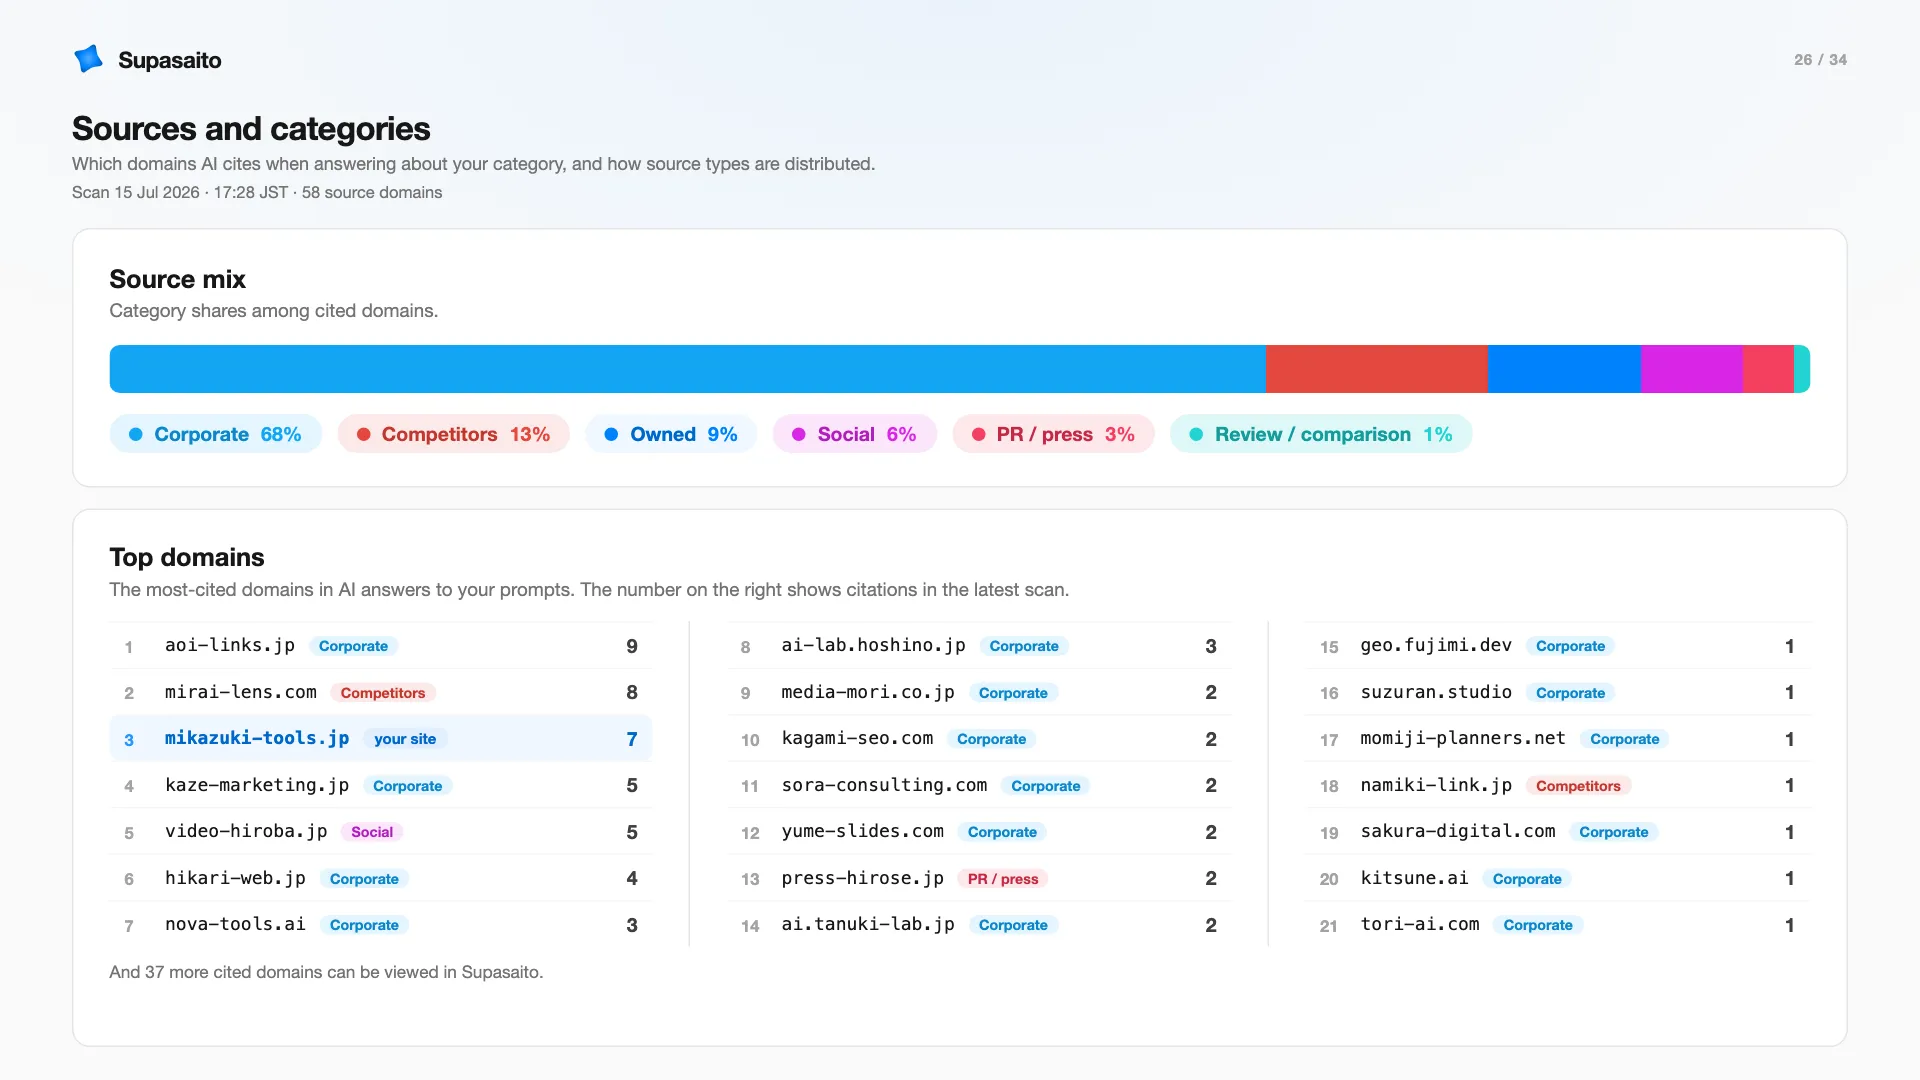The width and height of the screenshot is (1920, 1080).
Task: Click citation count 9 for aoi-links.jp
Action: click(632, 646)
